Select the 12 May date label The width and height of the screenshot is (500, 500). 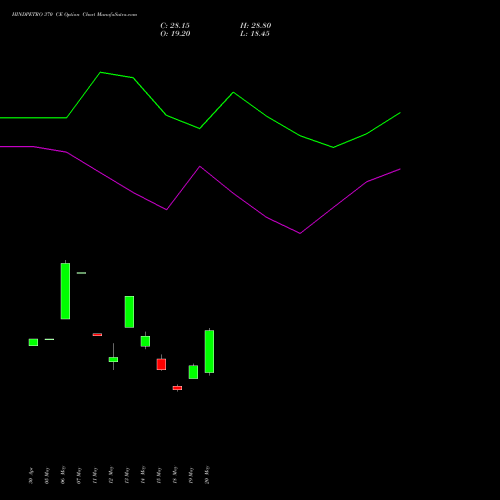click(x=111, y=475)
